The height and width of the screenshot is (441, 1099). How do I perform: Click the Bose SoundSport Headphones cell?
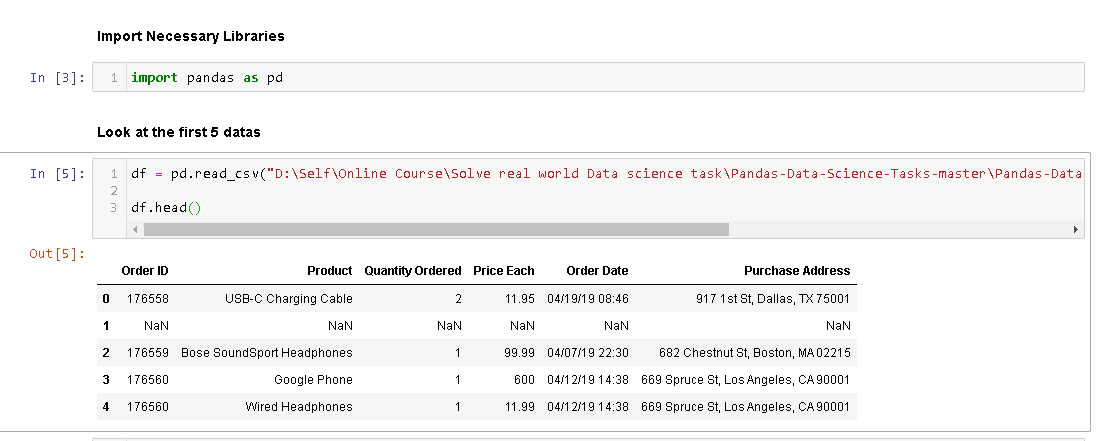coord(267,353)
